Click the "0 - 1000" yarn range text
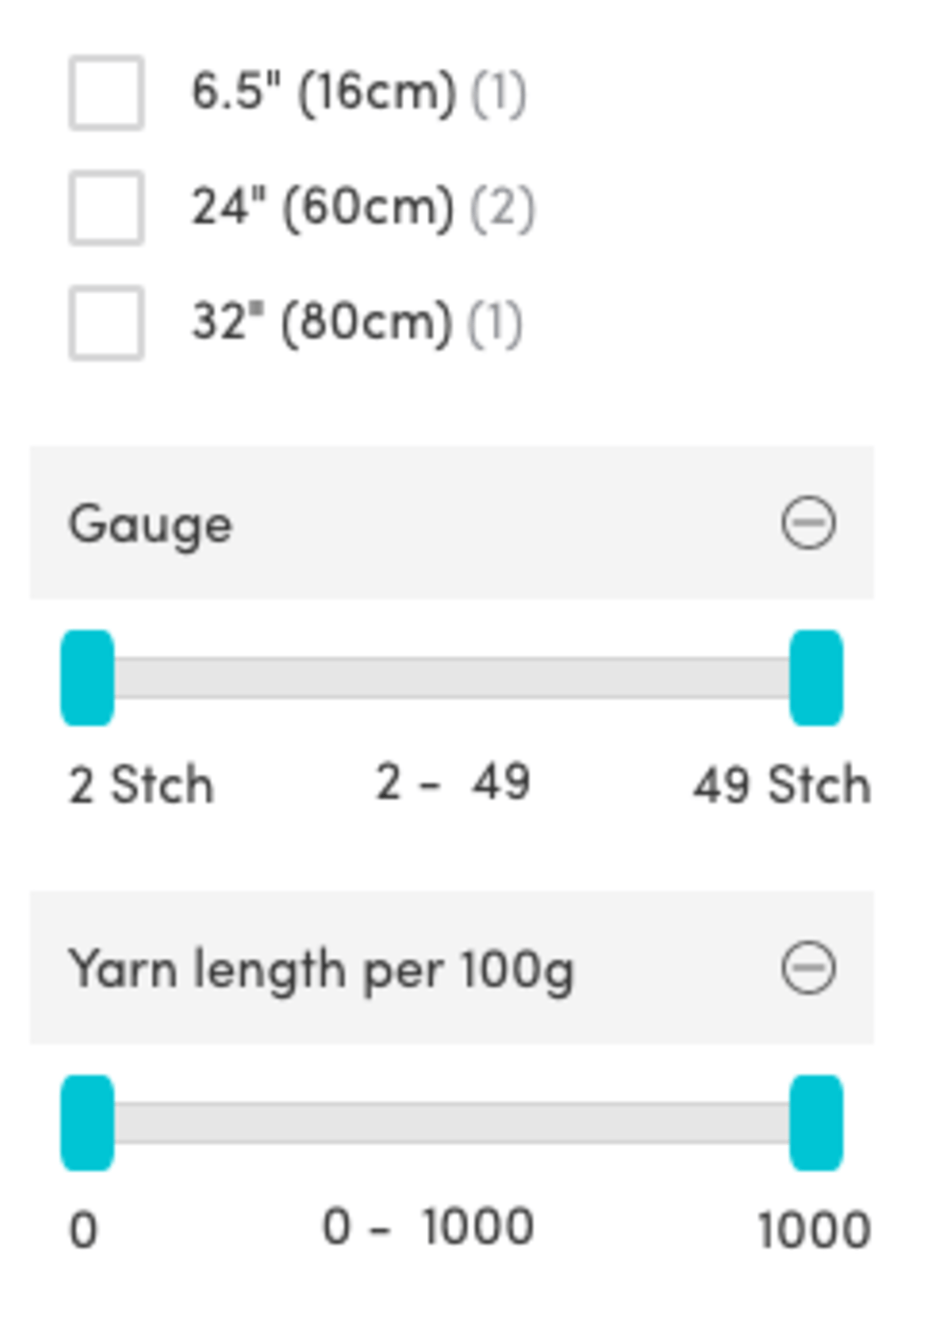The height and width of the screenshot is (1320, 944). coord(428,1227)
